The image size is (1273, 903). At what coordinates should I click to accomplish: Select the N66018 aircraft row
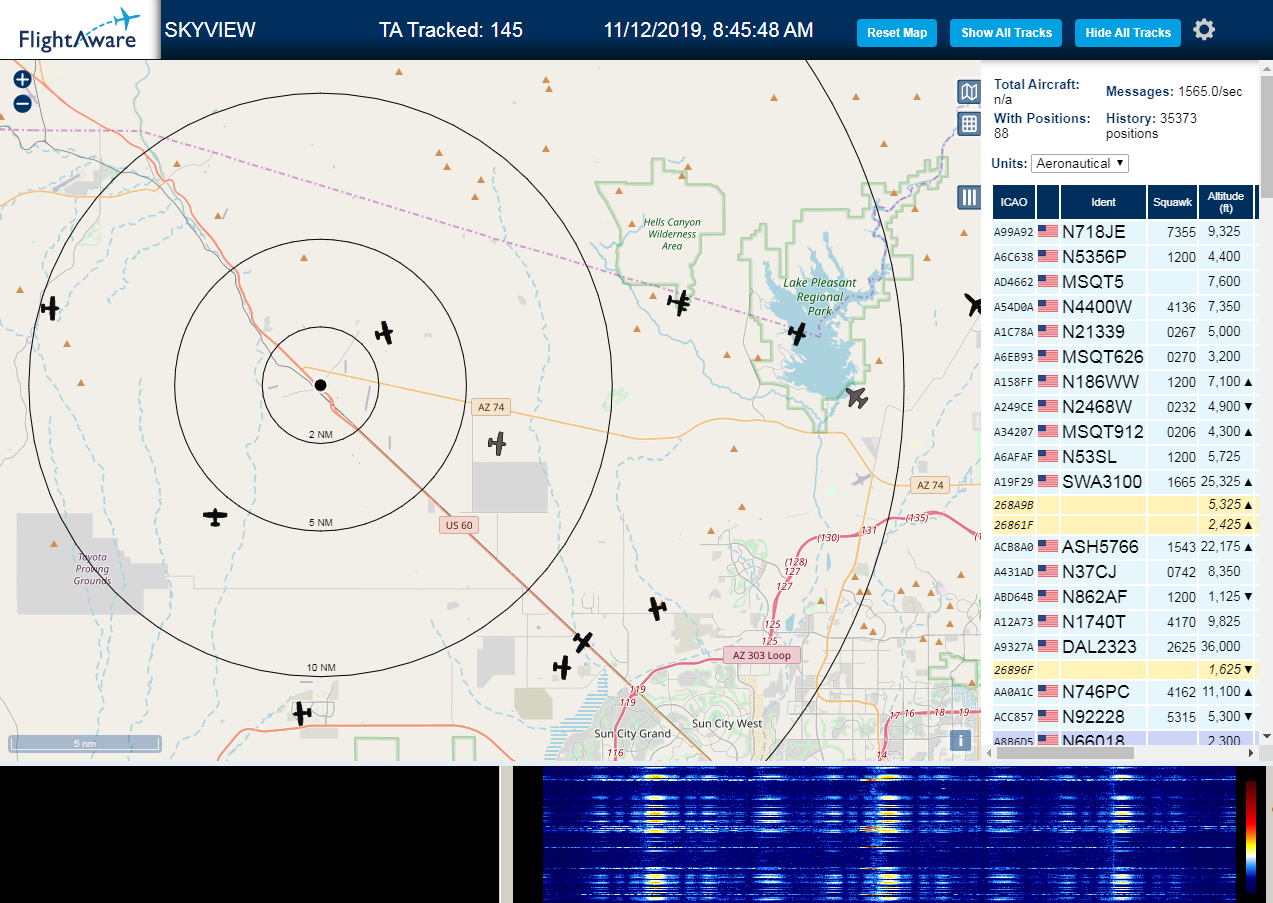1124,738
